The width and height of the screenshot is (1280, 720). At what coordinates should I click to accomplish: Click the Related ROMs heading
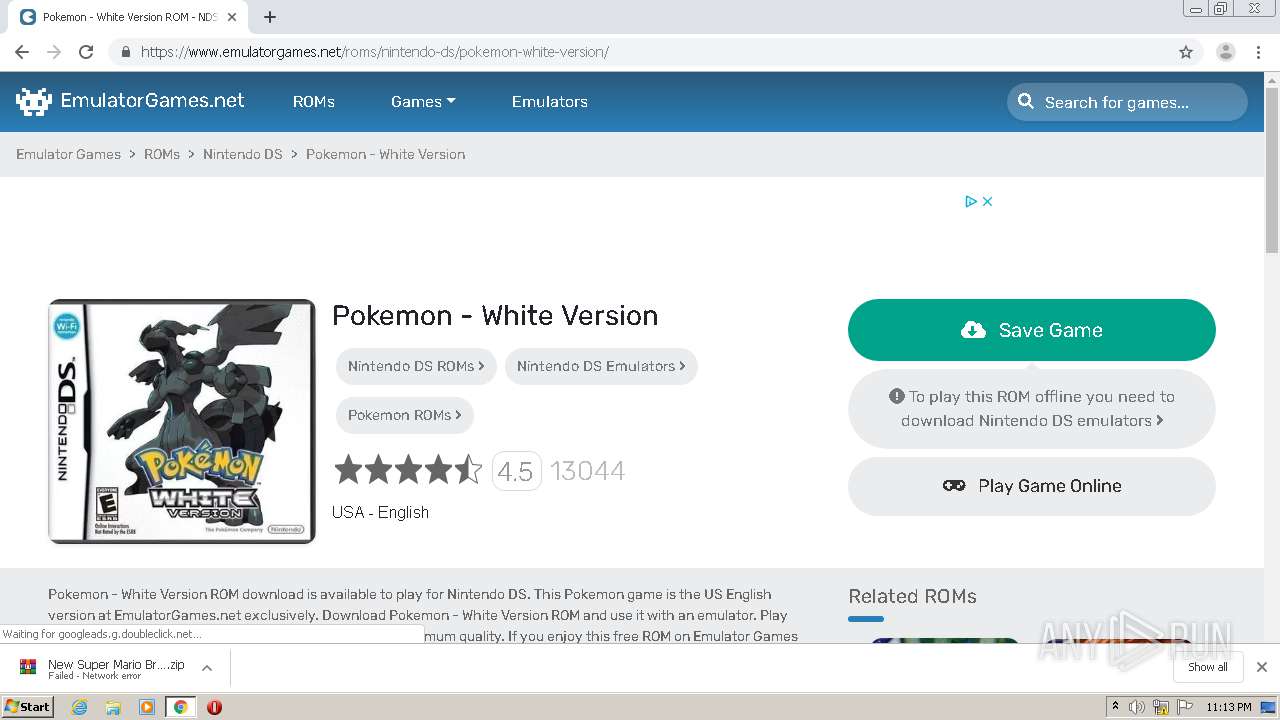click(x=912, y=596)
